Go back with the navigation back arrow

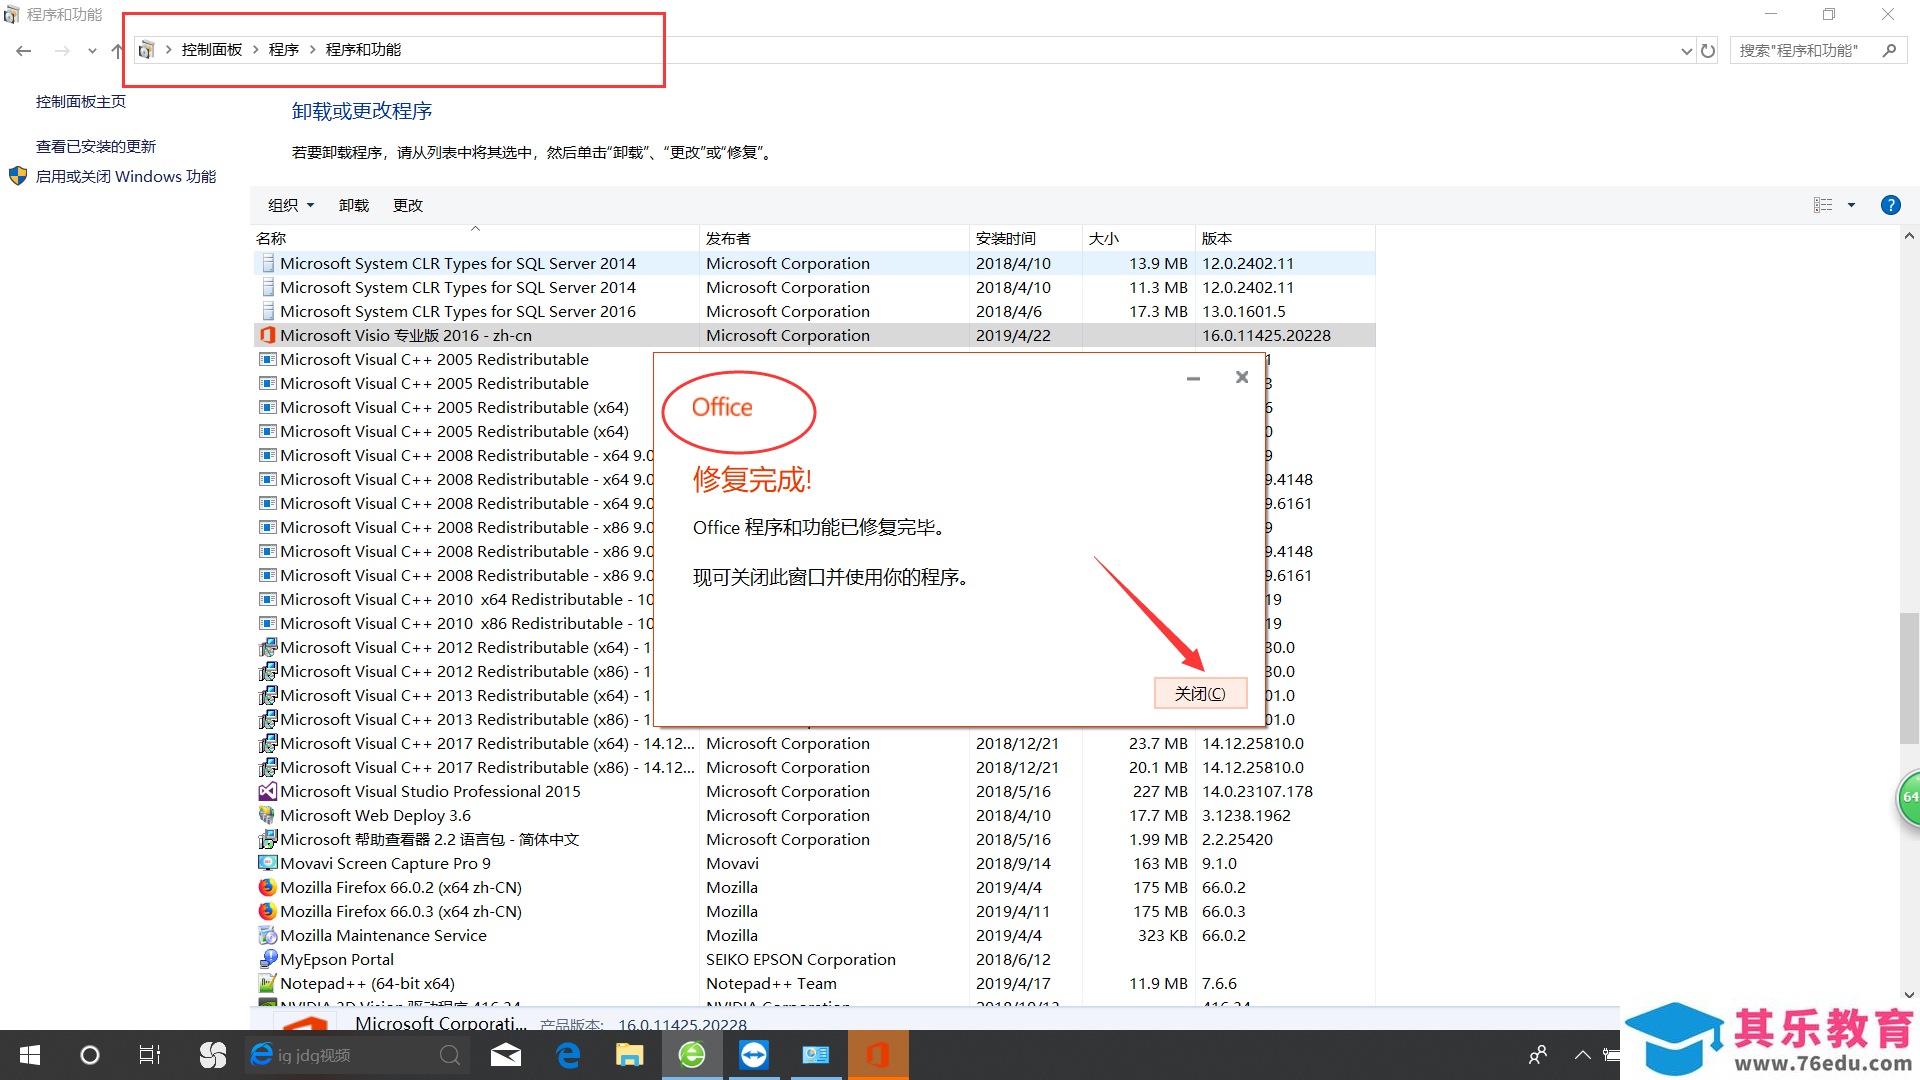[24, 50]
